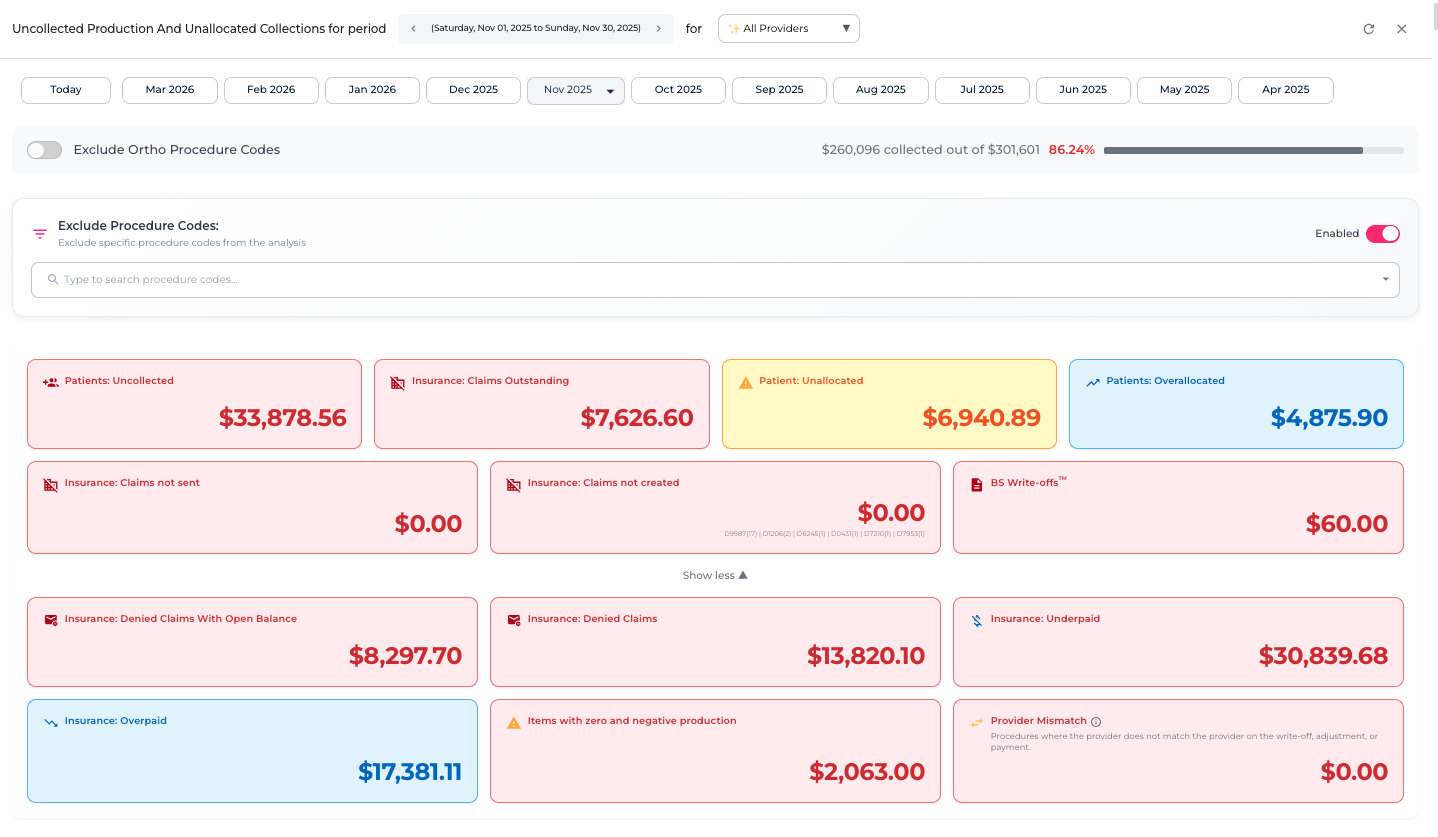Viewport: 1438px width, 837px height.
Task: Expand the Nov 2025 month dropdown
Action: (610, 91)
